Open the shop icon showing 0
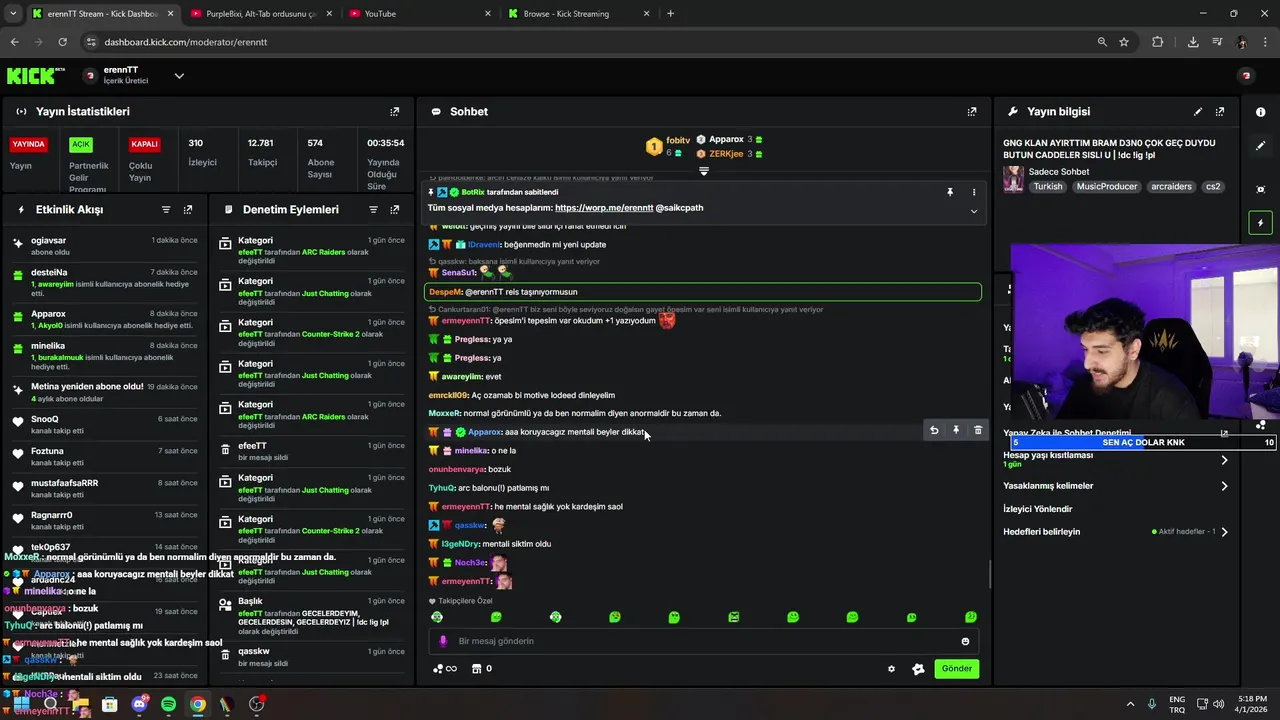The image size is (1280, 720). click(481, 669)
